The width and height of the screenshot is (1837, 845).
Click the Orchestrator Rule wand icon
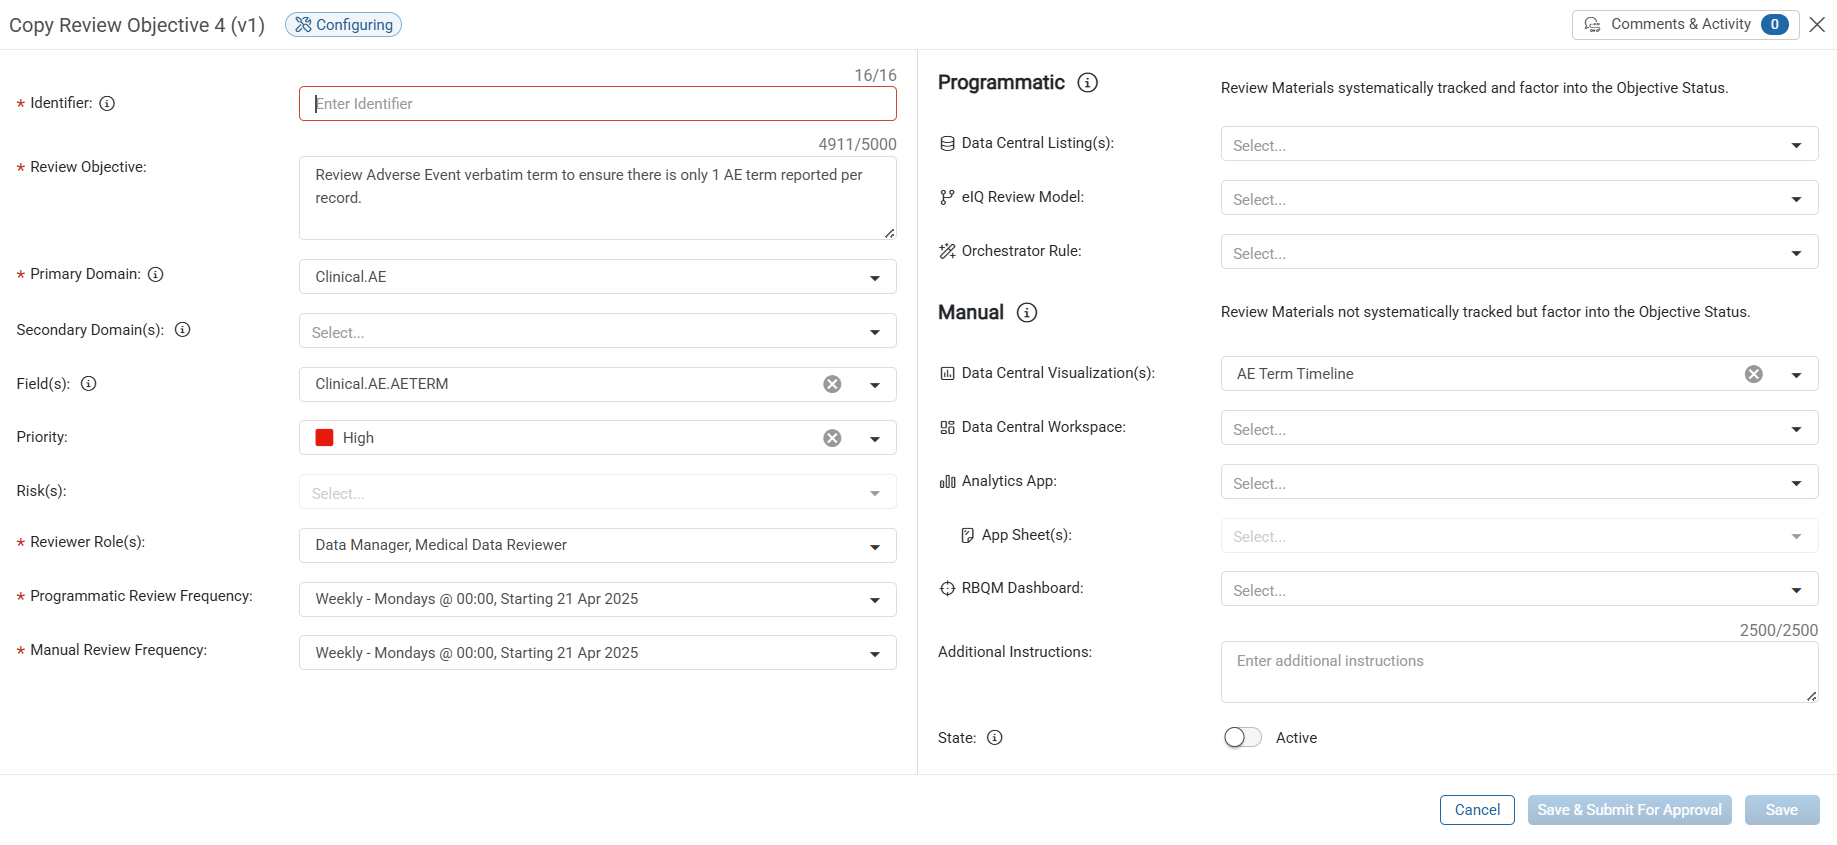click(x=947, y=251)
